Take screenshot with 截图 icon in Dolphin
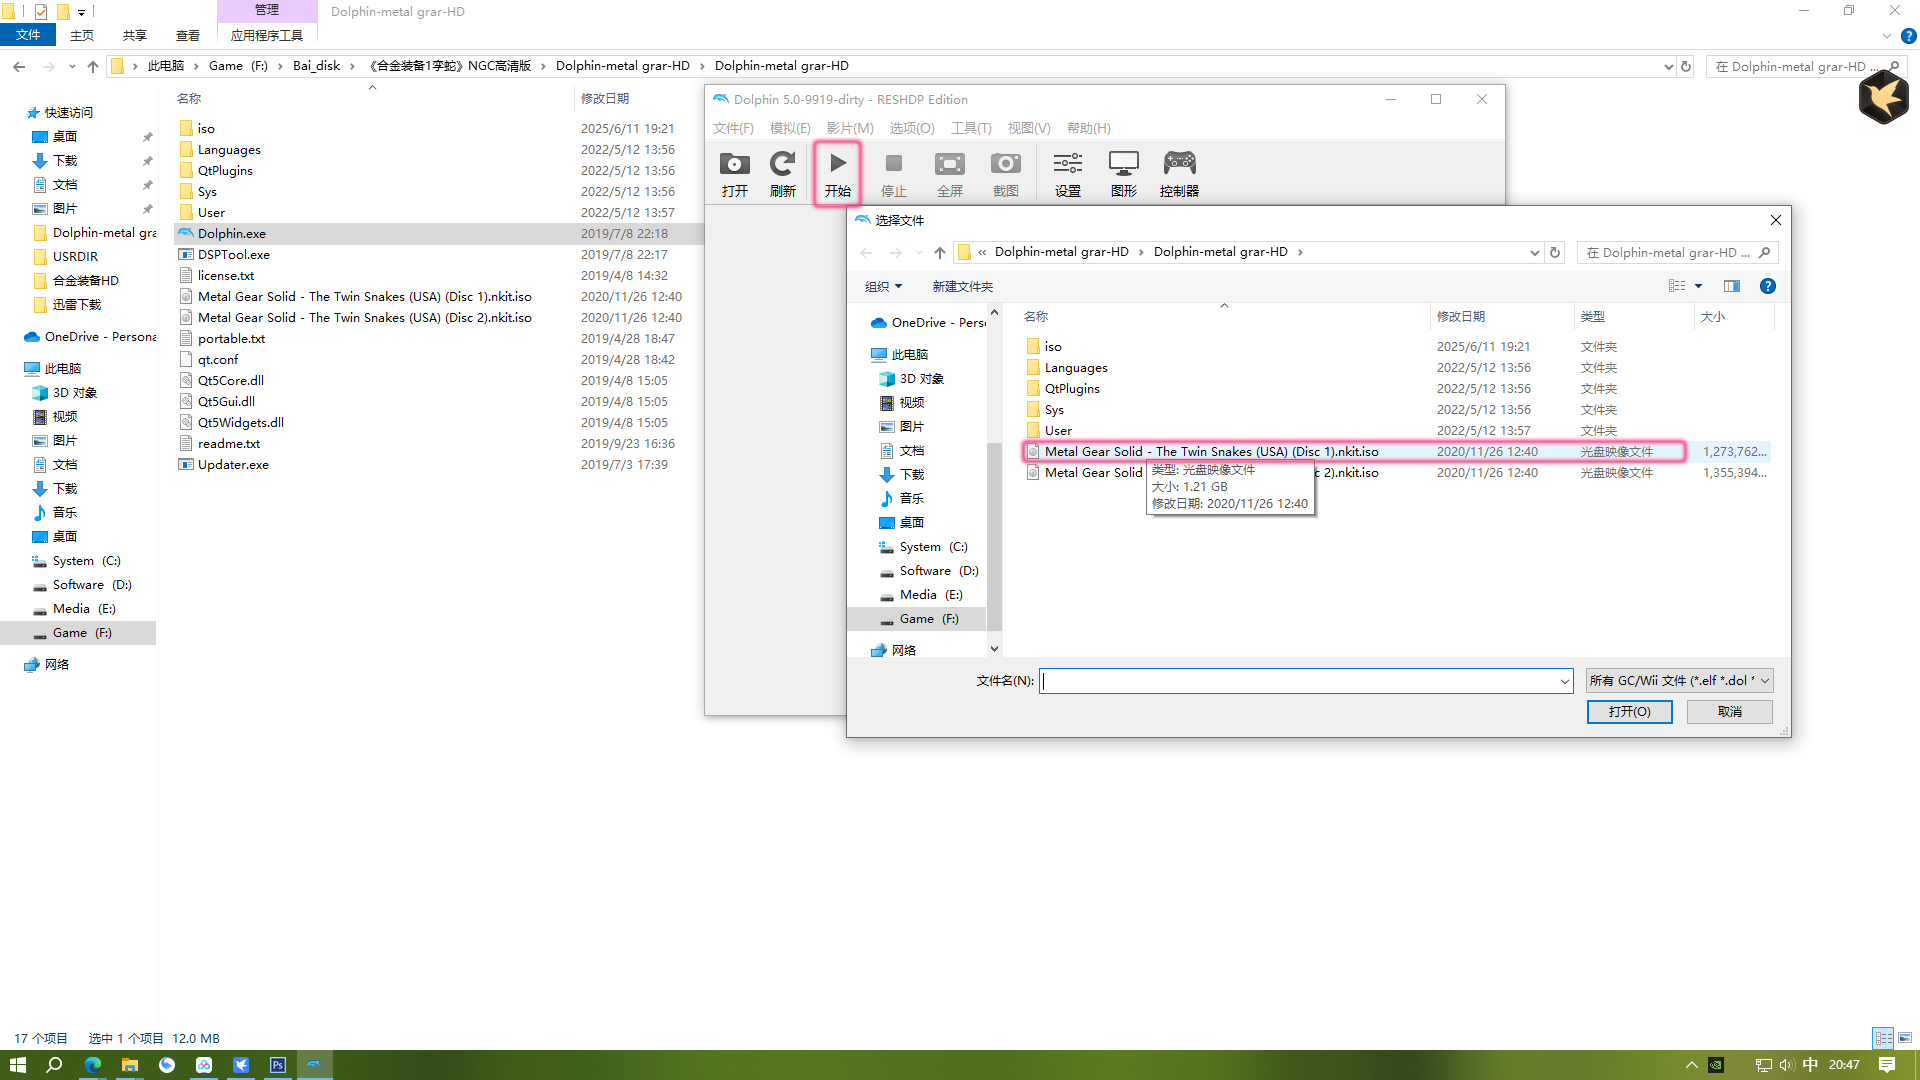Screen dimensions: 1920x1080 (1006, 174)
